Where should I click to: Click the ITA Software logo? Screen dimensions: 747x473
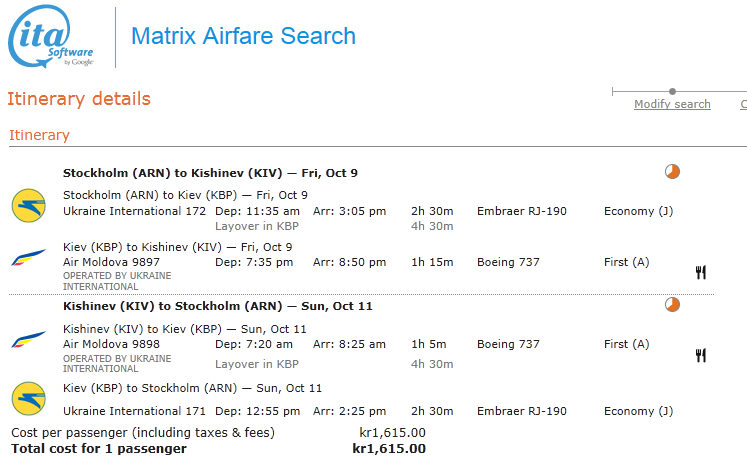pyautogui.click(x=51, y=39)
